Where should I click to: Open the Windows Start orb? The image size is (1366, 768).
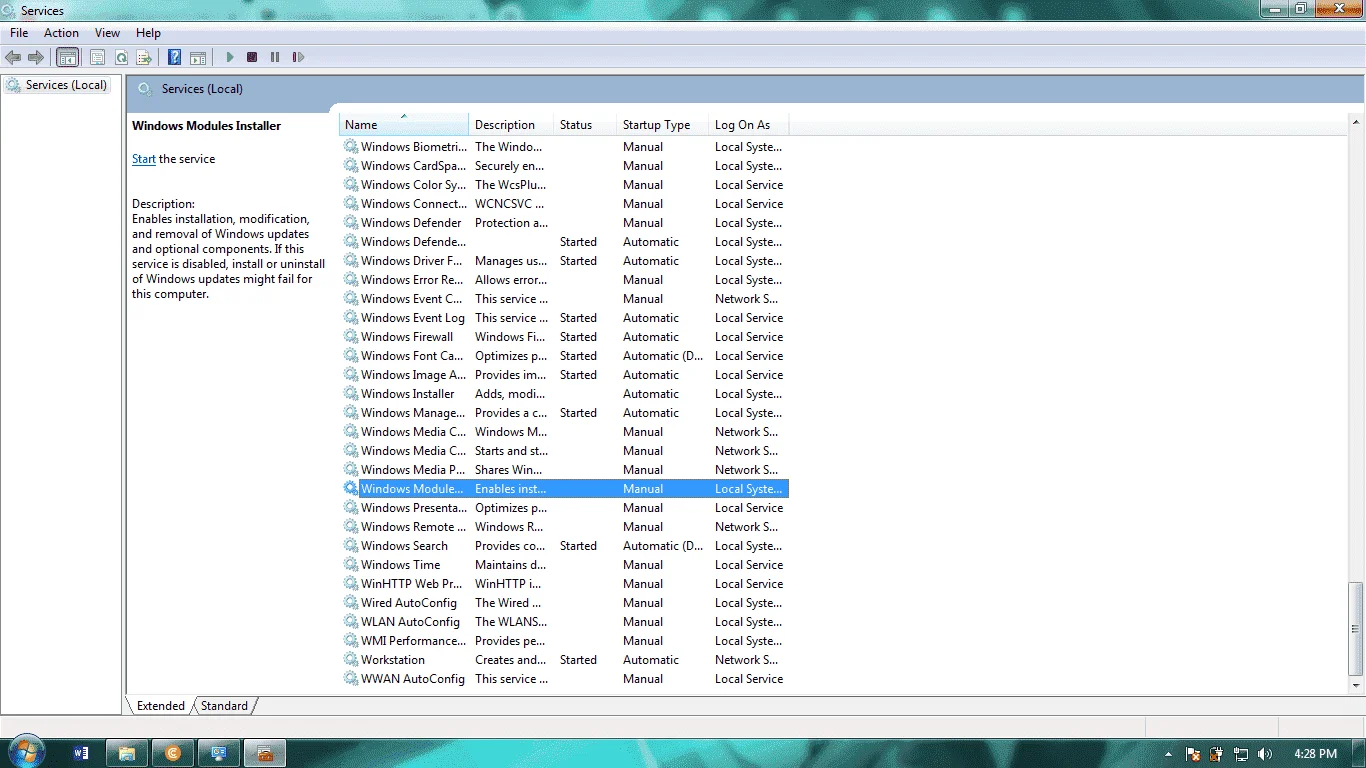coord(25,752)
